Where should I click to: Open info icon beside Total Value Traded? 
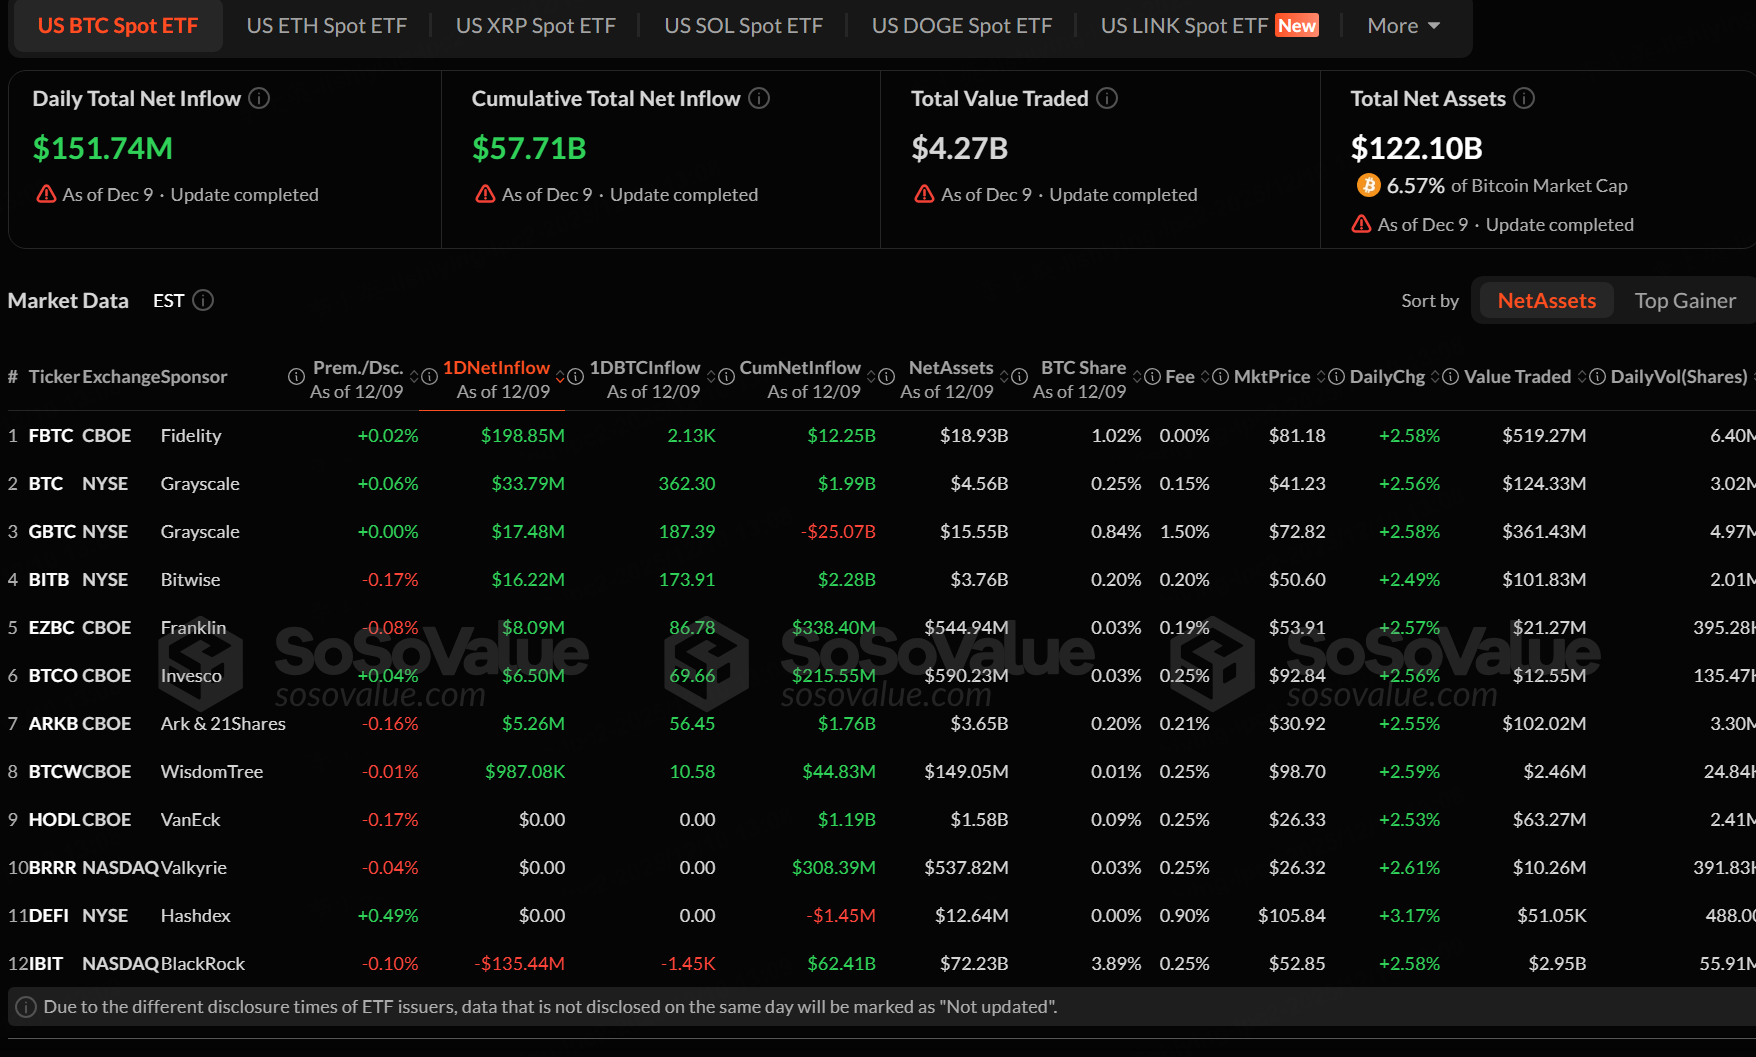click(1107, 98)
